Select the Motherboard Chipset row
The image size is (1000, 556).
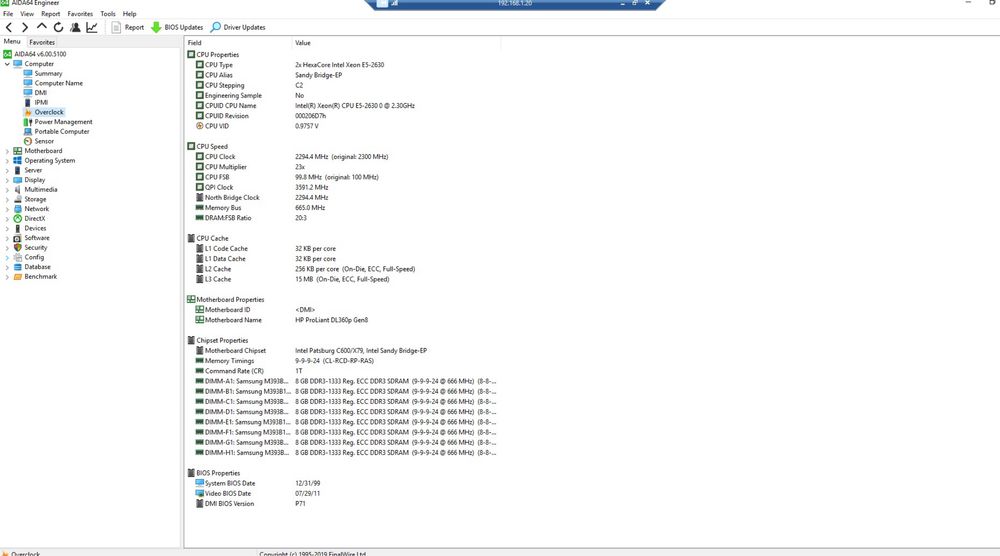point(343,351)
